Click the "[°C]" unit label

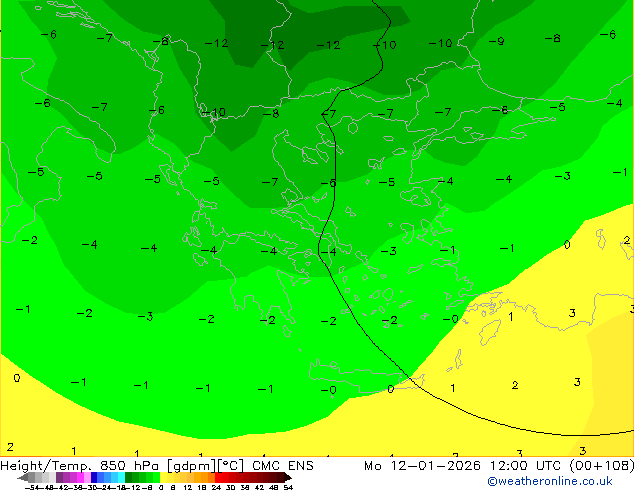(x=231, y=466)
